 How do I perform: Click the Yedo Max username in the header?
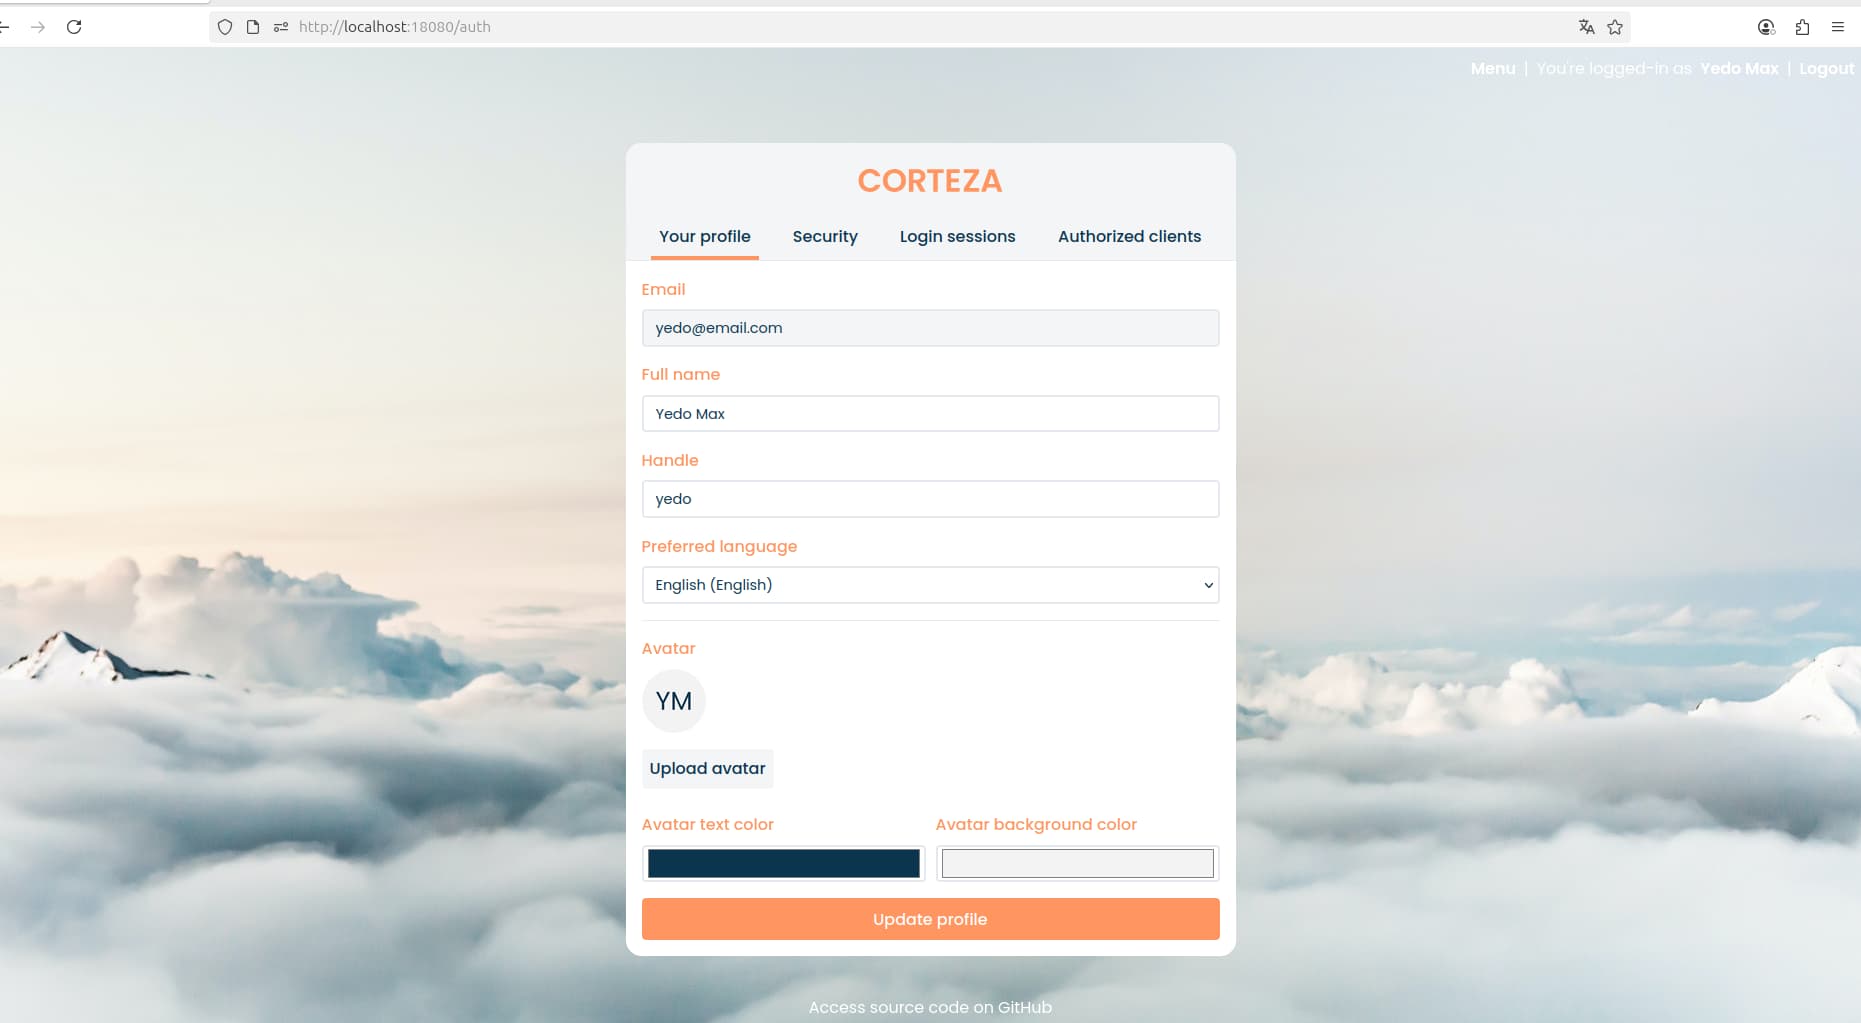coord(1739,69)
